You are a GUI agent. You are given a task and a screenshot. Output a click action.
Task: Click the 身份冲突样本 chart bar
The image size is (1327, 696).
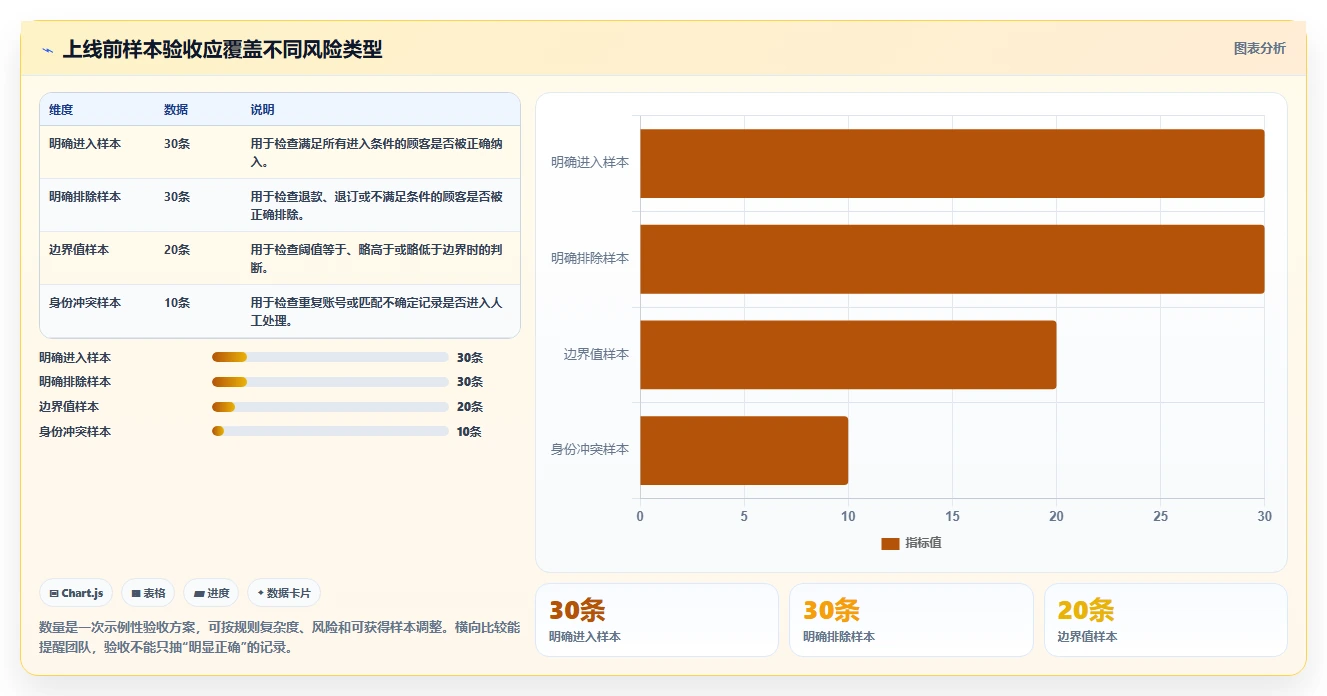(744, 450)
